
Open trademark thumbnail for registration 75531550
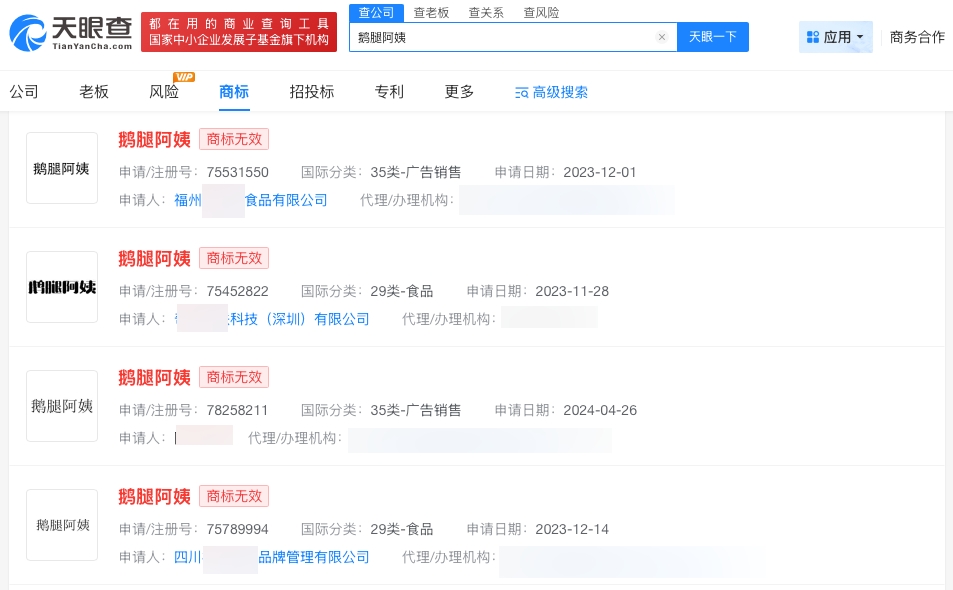[62, 168]
